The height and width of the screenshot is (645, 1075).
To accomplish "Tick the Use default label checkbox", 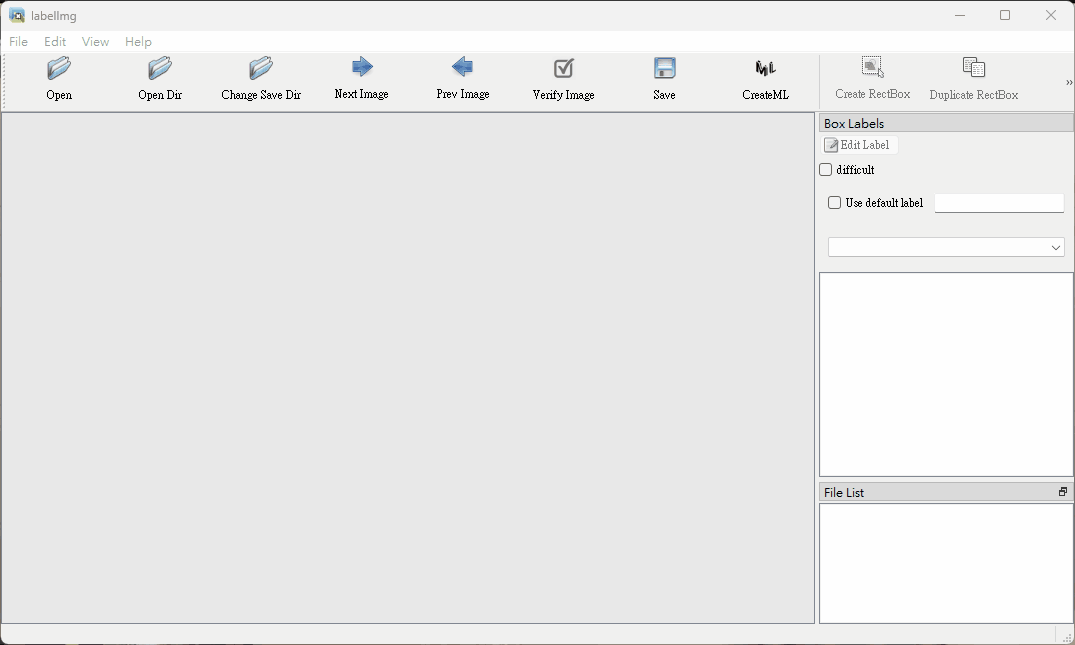I will tap(835, 203).
